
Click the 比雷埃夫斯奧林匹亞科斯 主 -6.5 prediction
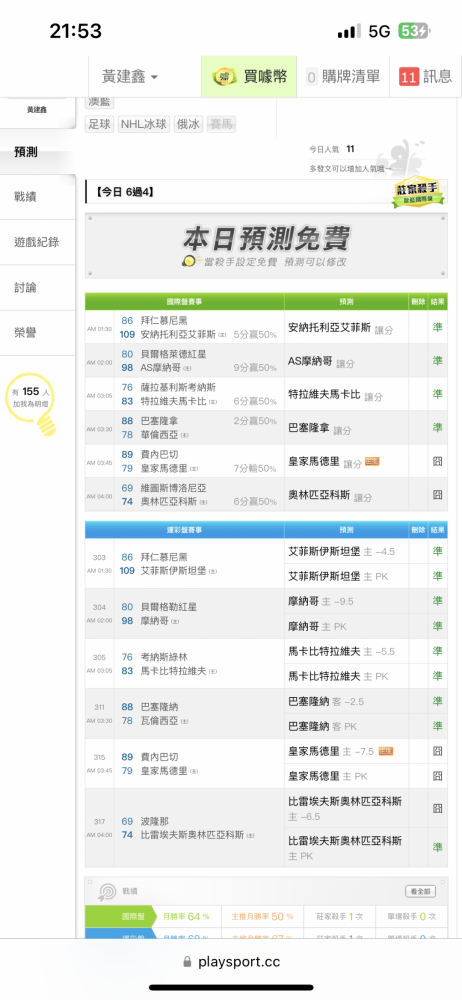pos(345,809)
